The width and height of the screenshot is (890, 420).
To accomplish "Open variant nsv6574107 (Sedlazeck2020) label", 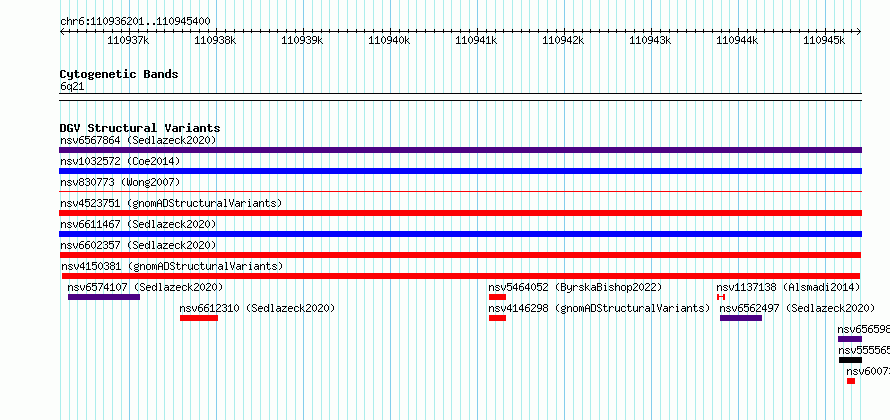I will pyautogui.click(x=145, y=287).
